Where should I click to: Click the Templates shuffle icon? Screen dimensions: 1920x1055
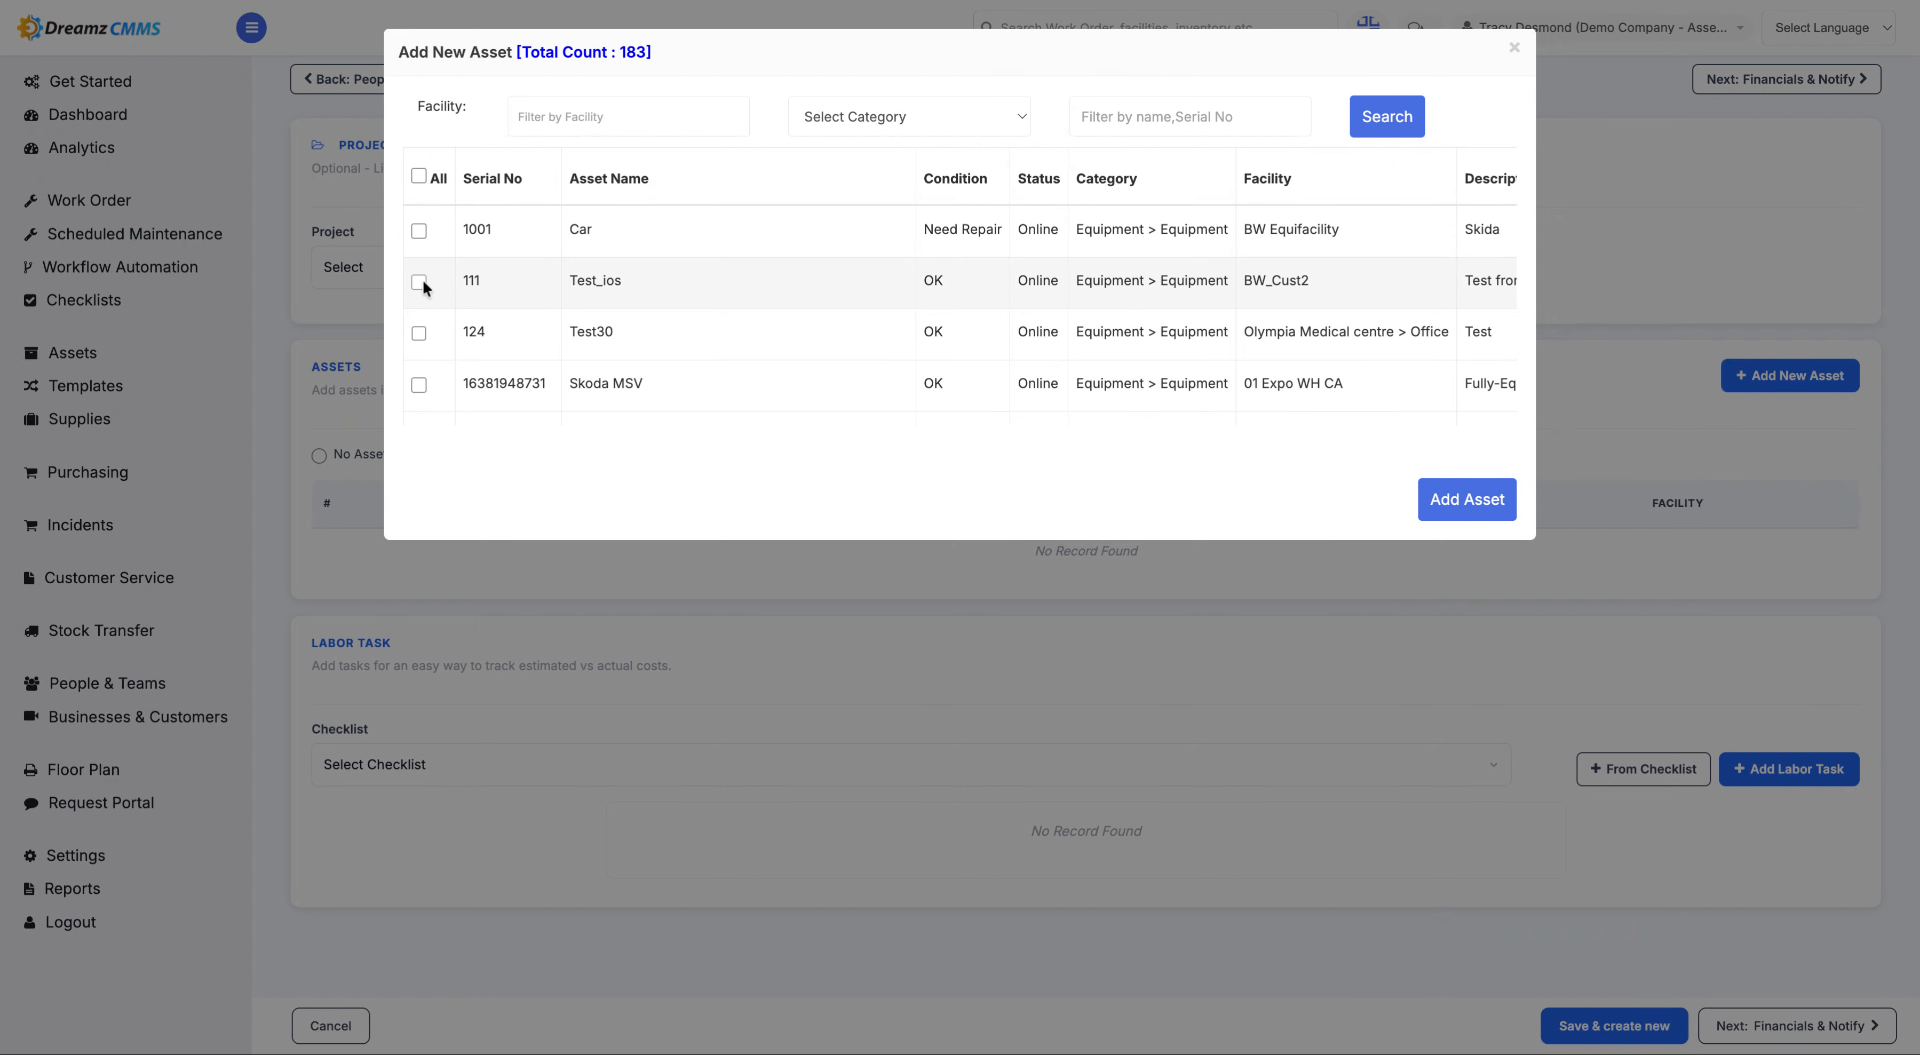click(x=31, y=386)
